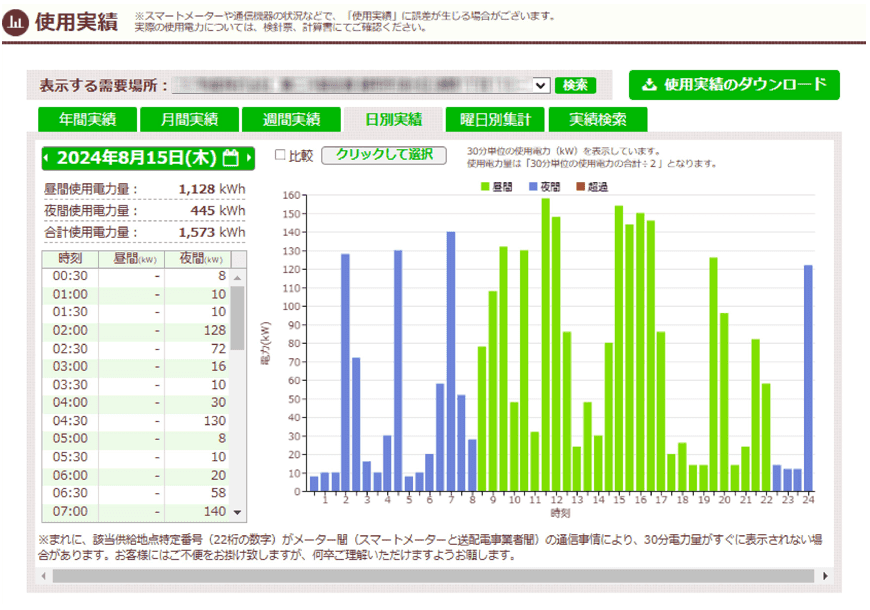Screen dimensions: 870x610
Task: Click the horizontal scrollbar left arrow
Action: [45, 576]
